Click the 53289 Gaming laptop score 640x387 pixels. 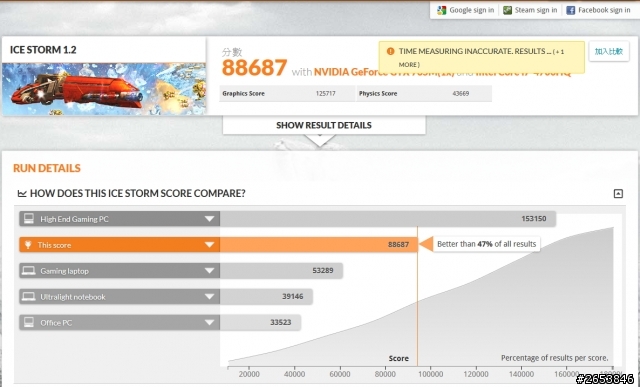pos(323,270)
